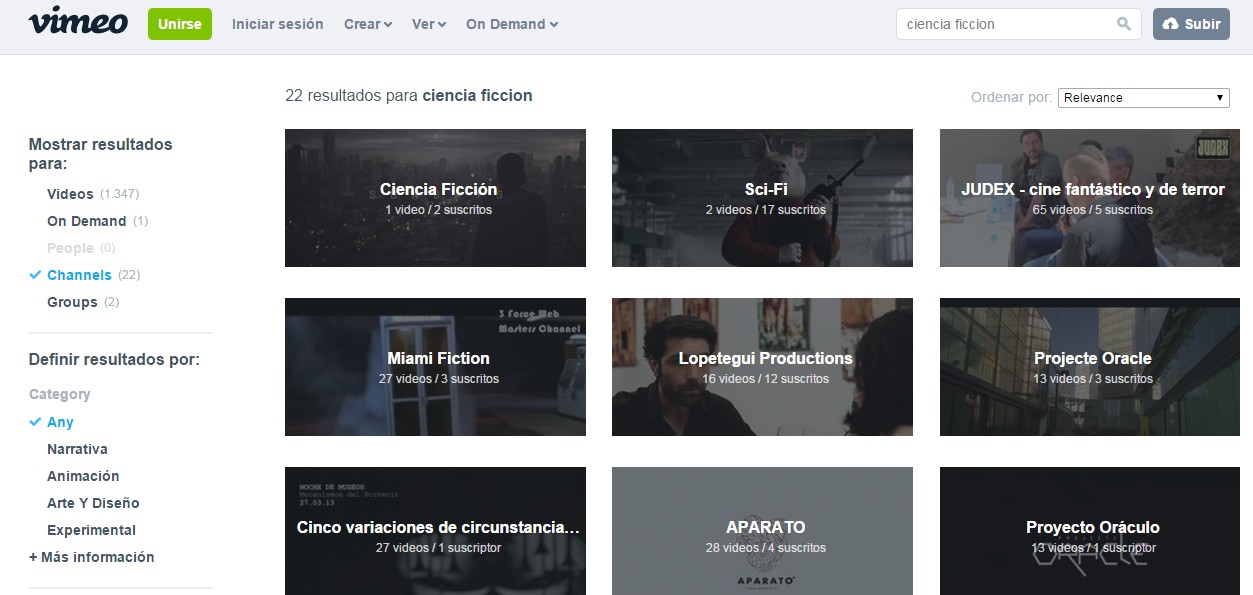Click the Subir upload button
This screenshot has width=1253, height=595.
click(x=1191, y=24)
